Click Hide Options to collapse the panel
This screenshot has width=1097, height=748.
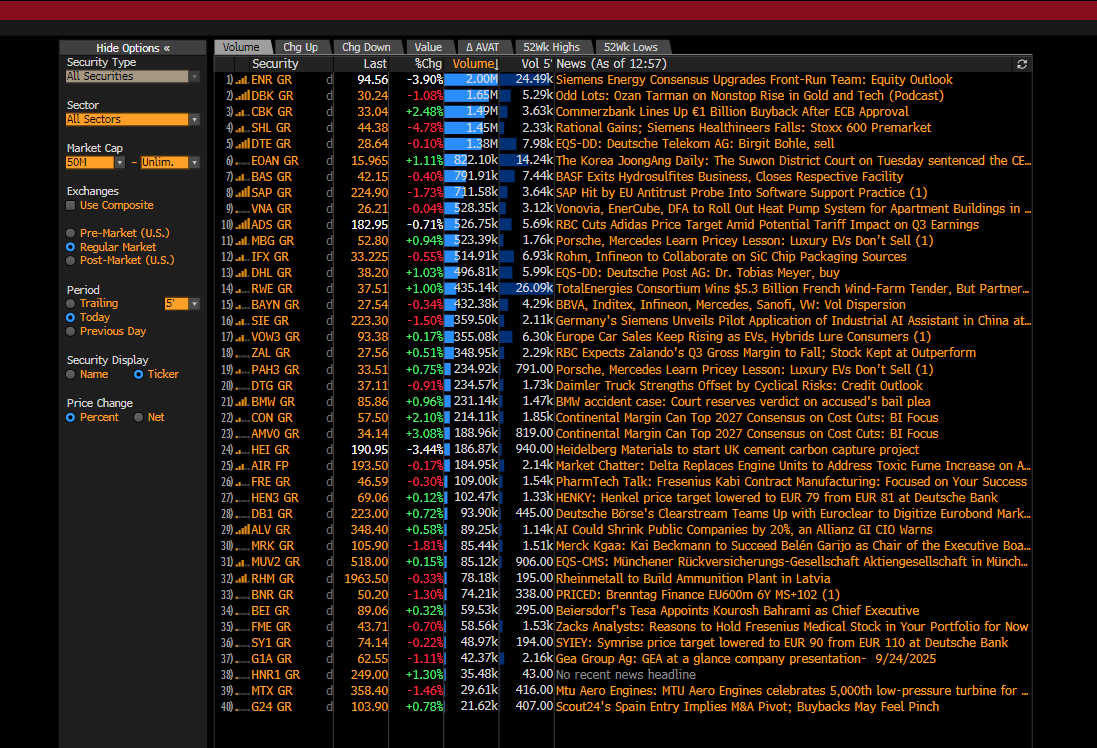[x=132, y=48]
